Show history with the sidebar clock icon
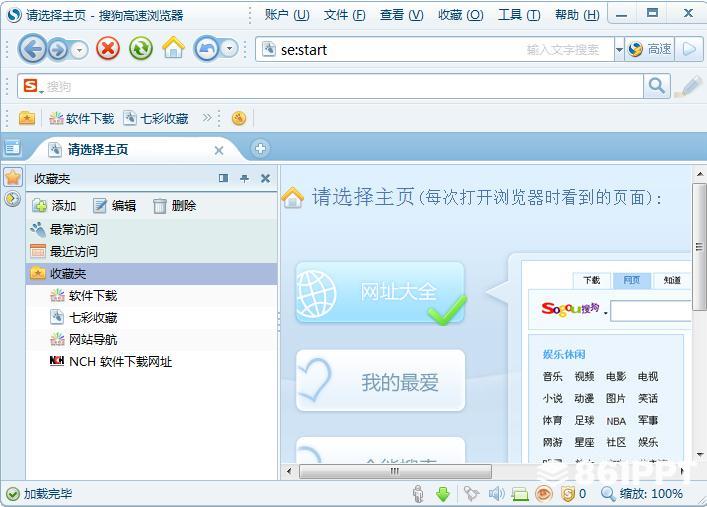 (x=13, y=198)
